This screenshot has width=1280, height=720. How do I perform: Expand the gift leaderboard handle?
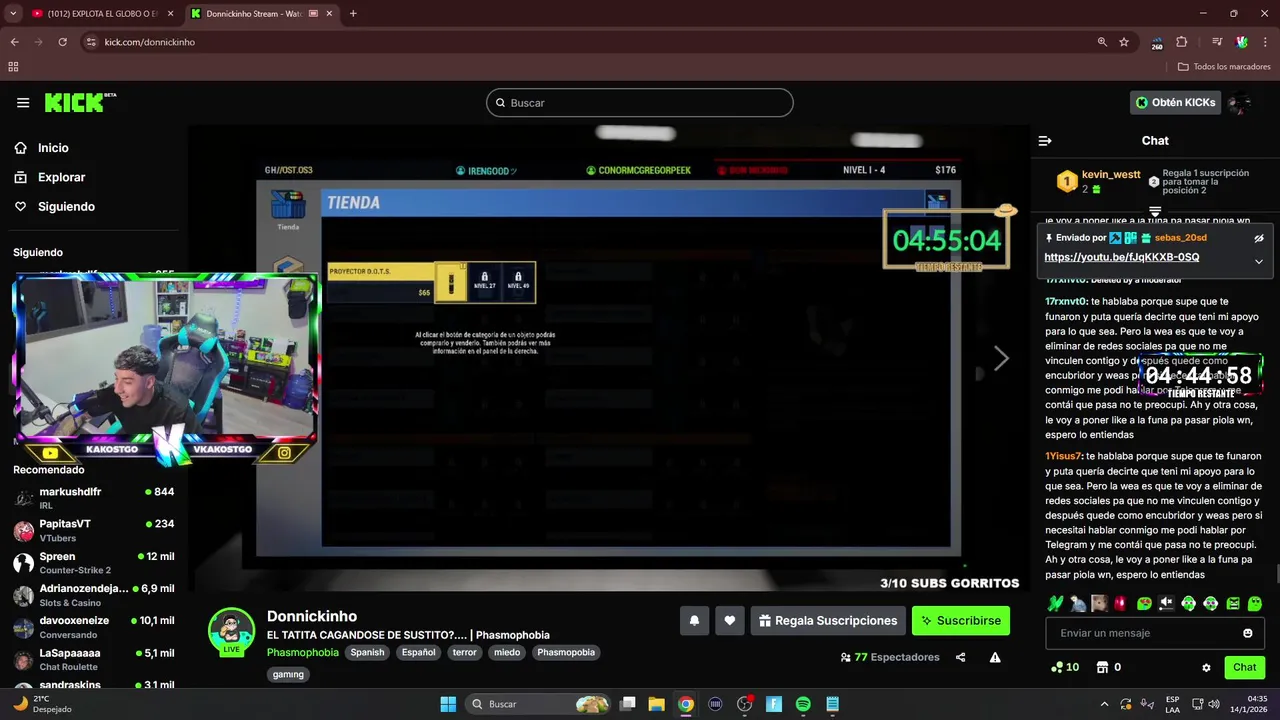1155,212
